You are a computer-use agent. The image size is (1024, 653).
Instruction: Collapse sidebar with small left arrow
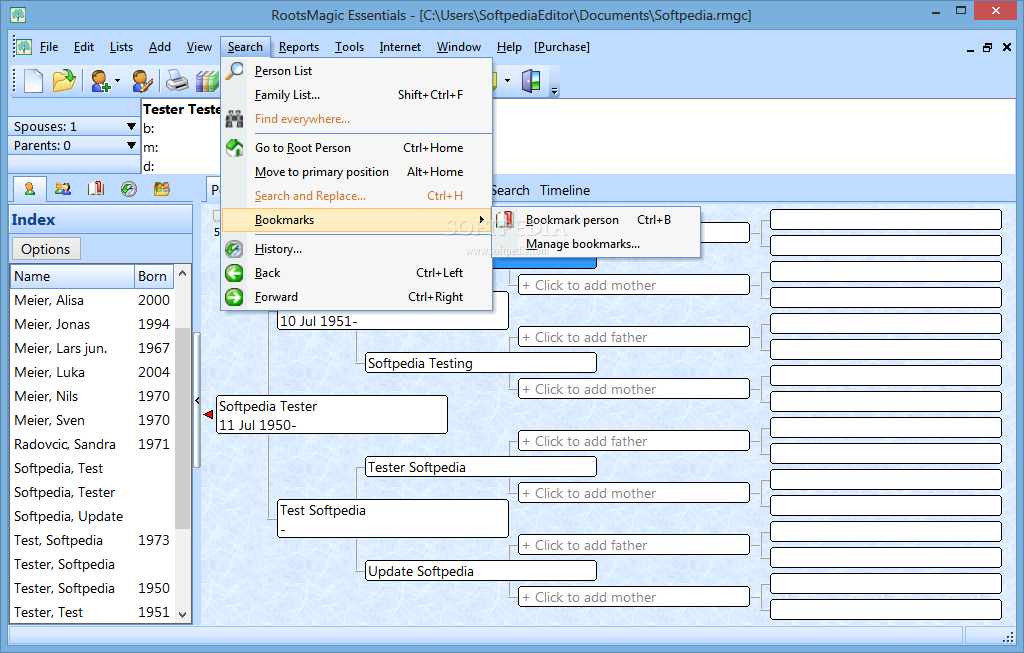pos(197,401)
